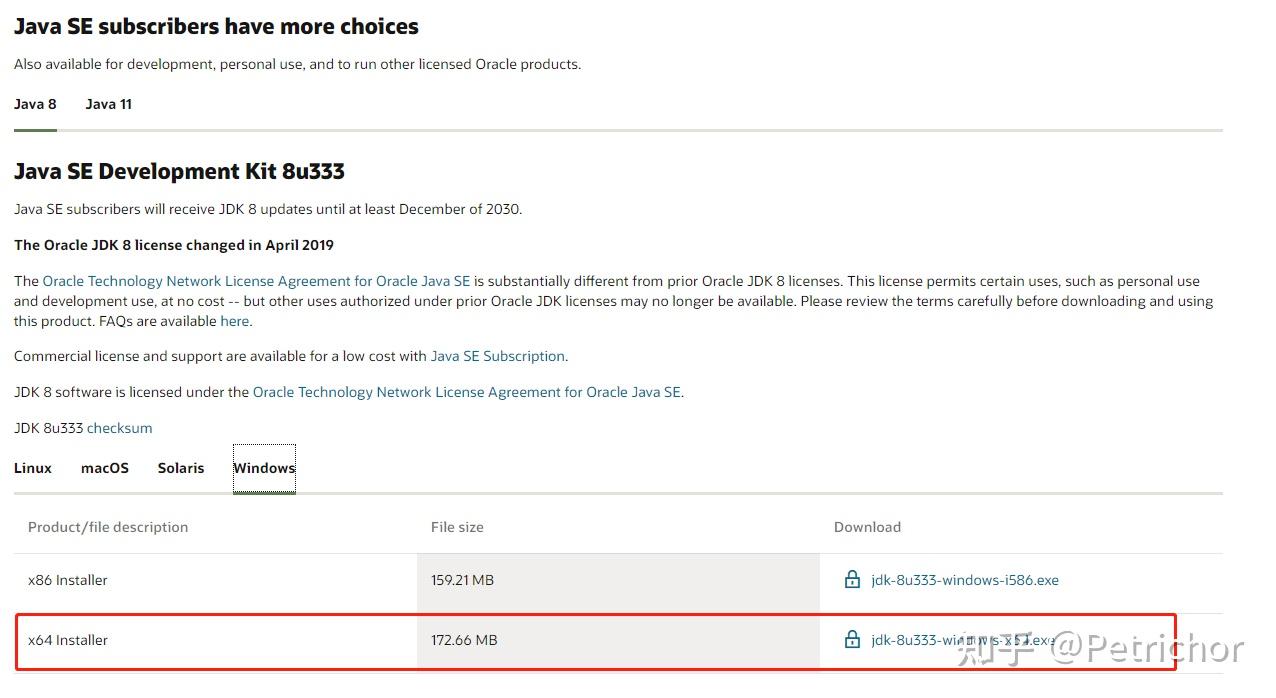Show macOS downloads tab
This screenshot has height=698, width=1276.
click(105, 468)
